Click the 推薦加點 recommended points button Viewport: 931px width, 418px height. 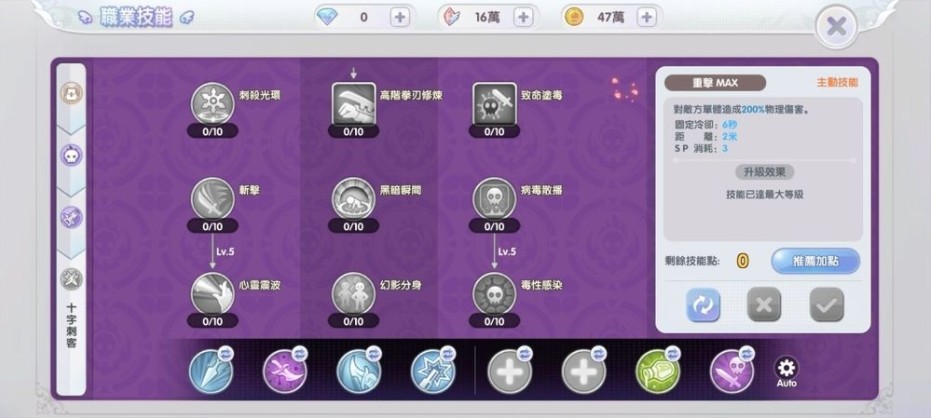(x=815, y=261)
